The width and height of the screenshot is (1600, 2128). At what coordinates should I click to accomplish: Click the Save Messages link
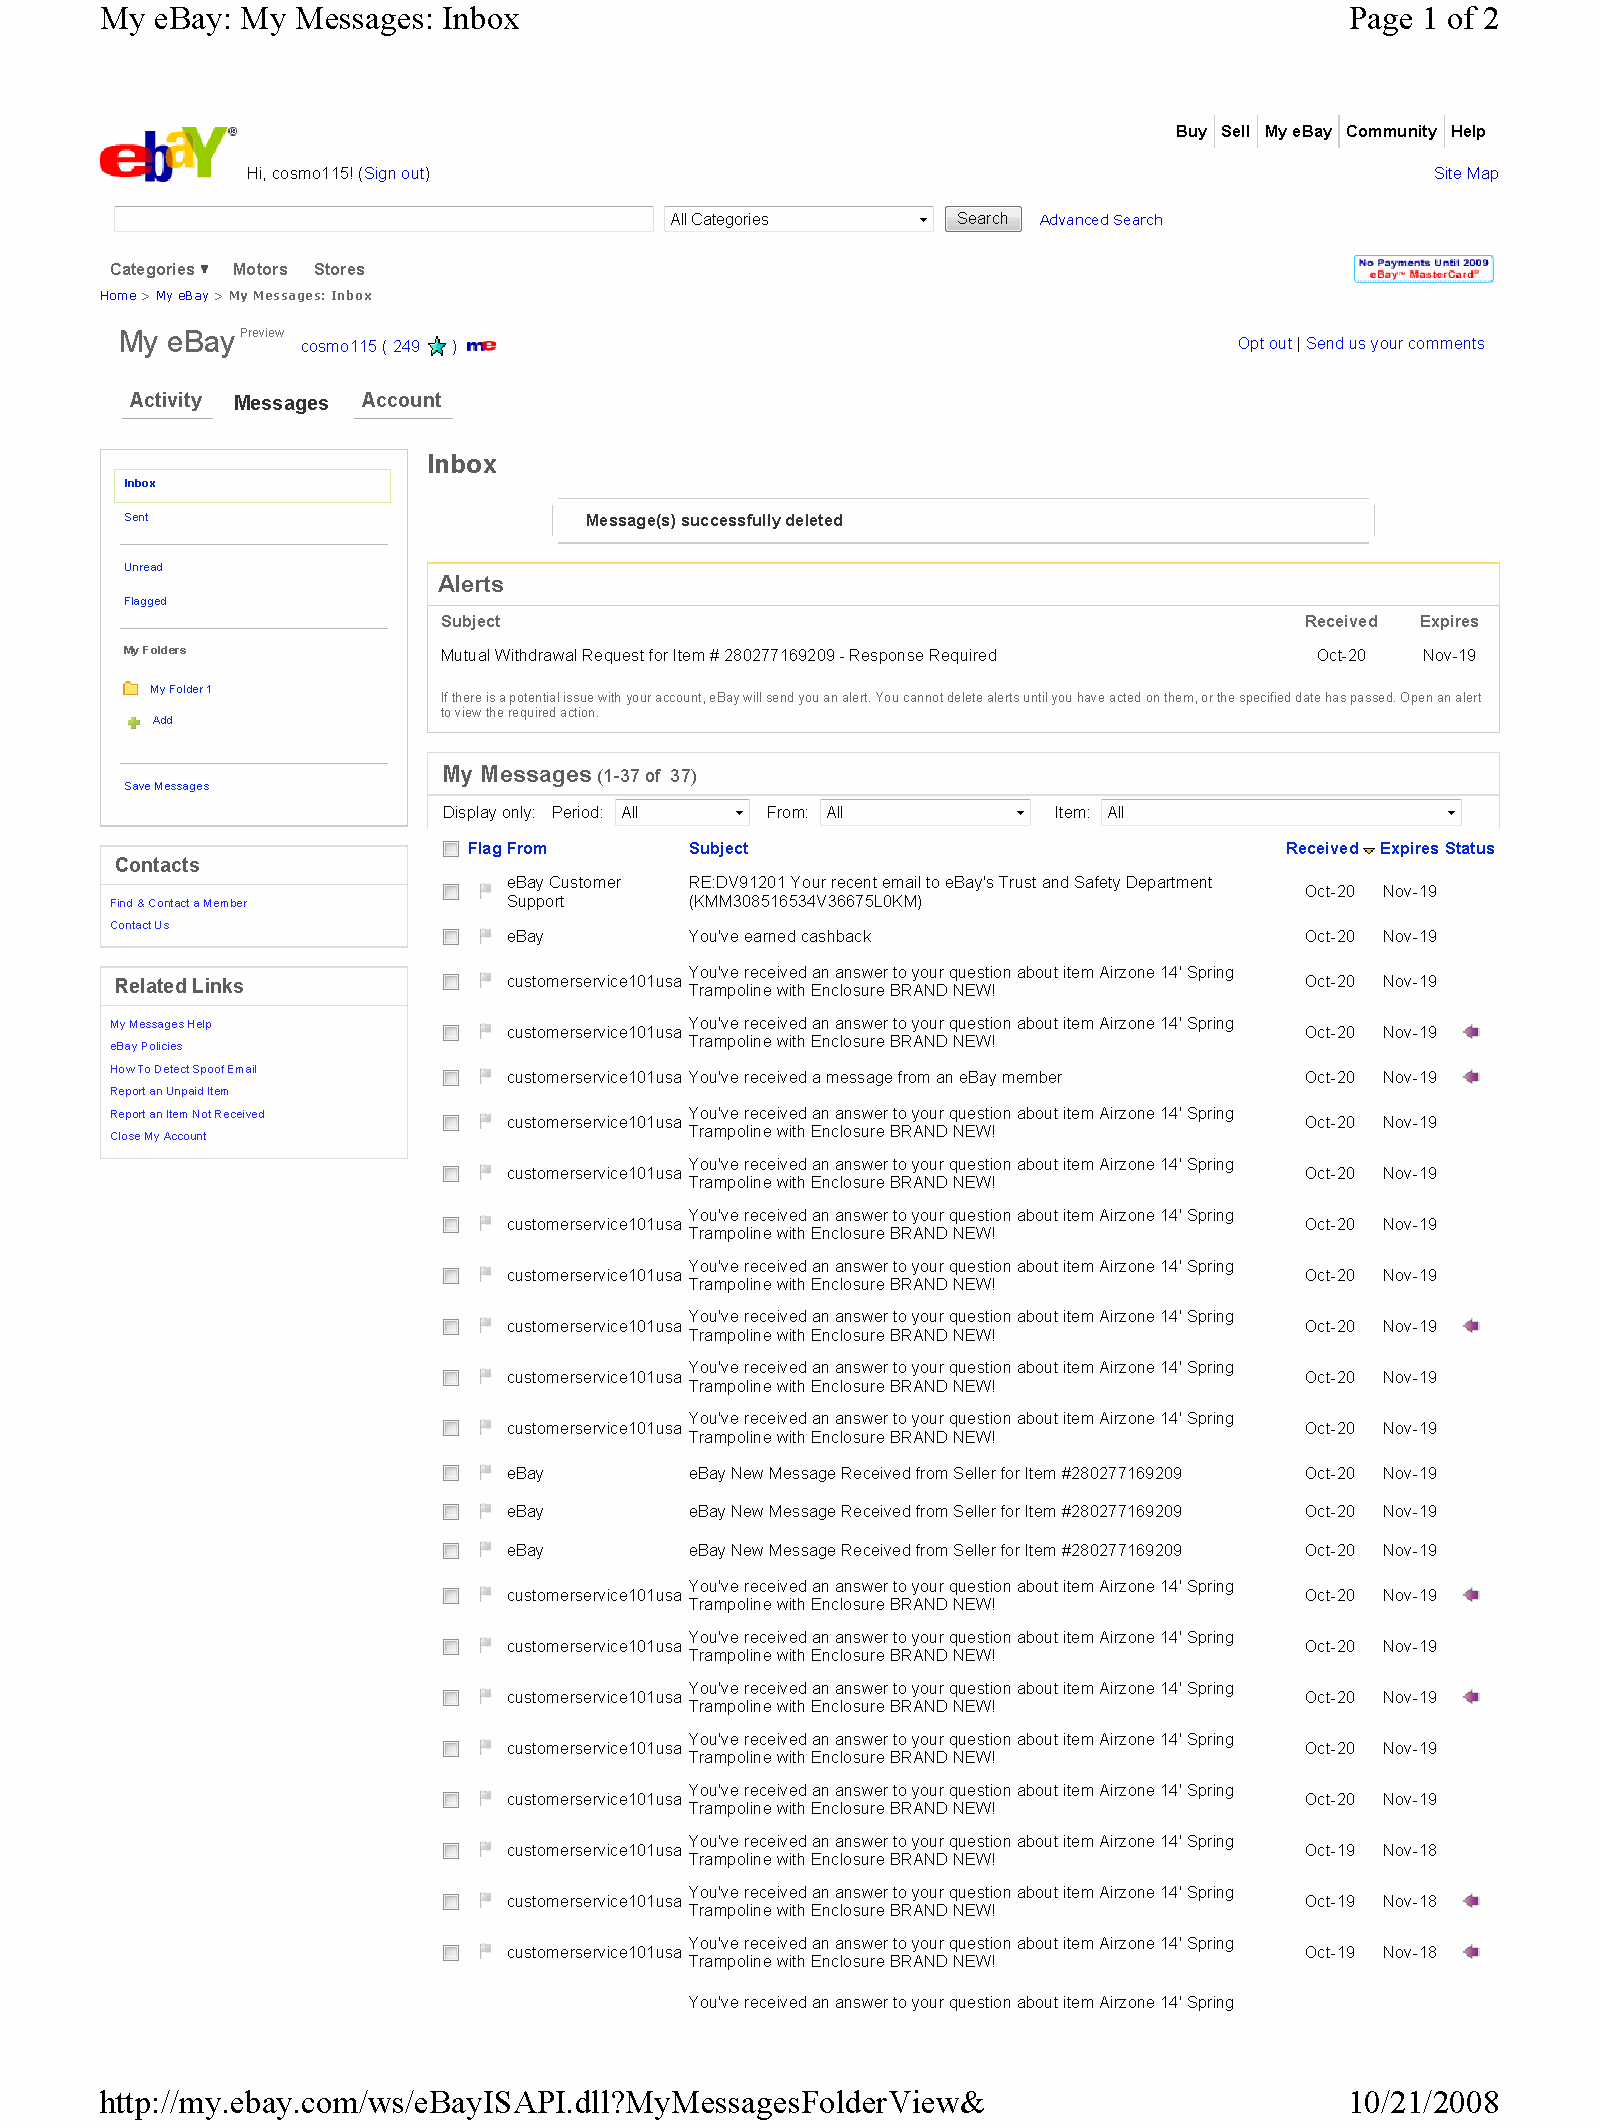coord(167,787)
